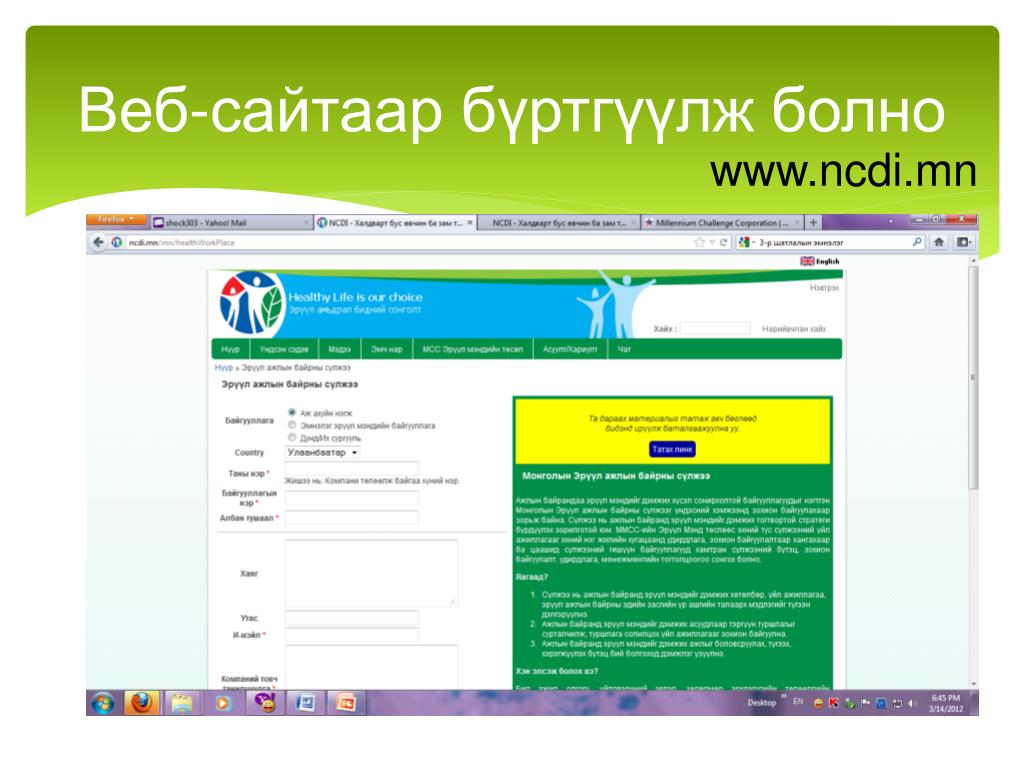Screen dimensions: 1024x768
Task: Switch to the second NCDI tab
Action: pyautogui.click(x=558, y=223)
